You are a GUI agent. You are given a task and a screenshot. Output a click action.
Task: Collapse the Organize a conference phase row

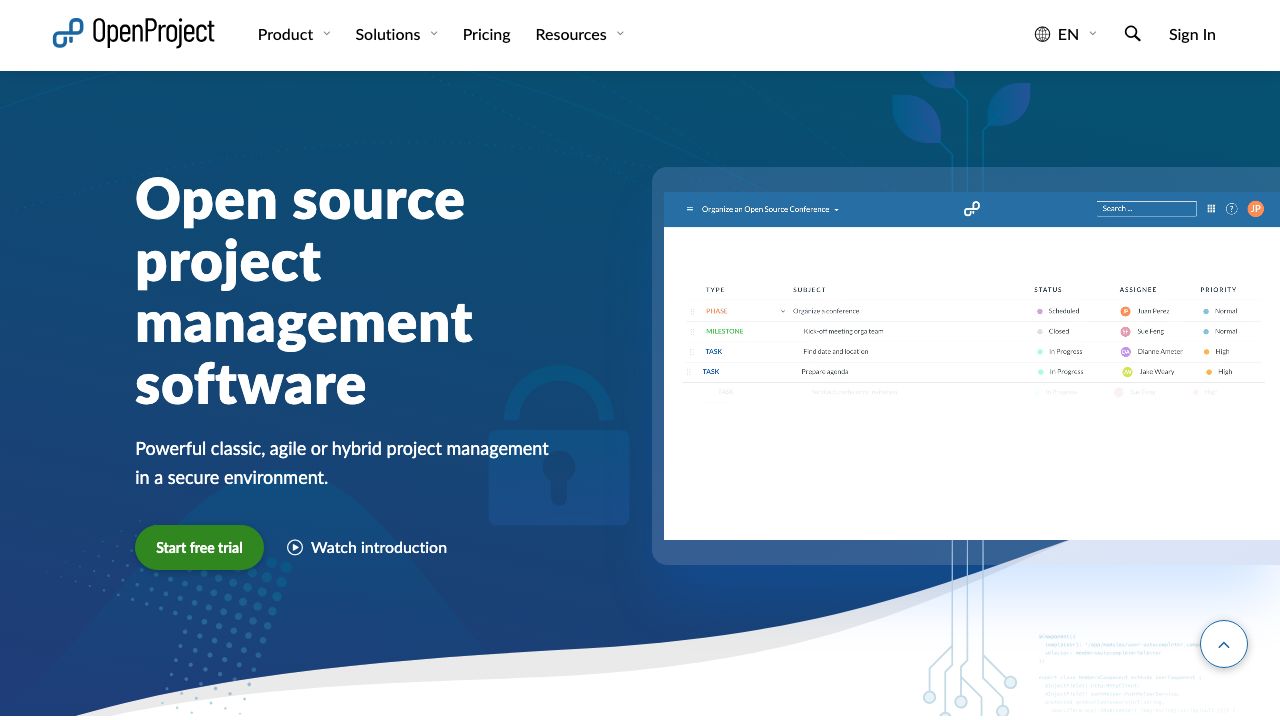(782, 311)
